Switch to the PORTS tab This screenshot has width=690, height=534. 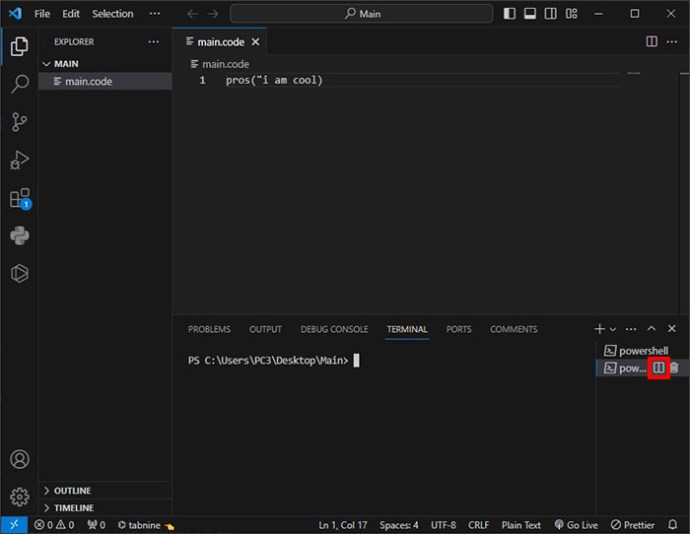click(x=459, y=329)
